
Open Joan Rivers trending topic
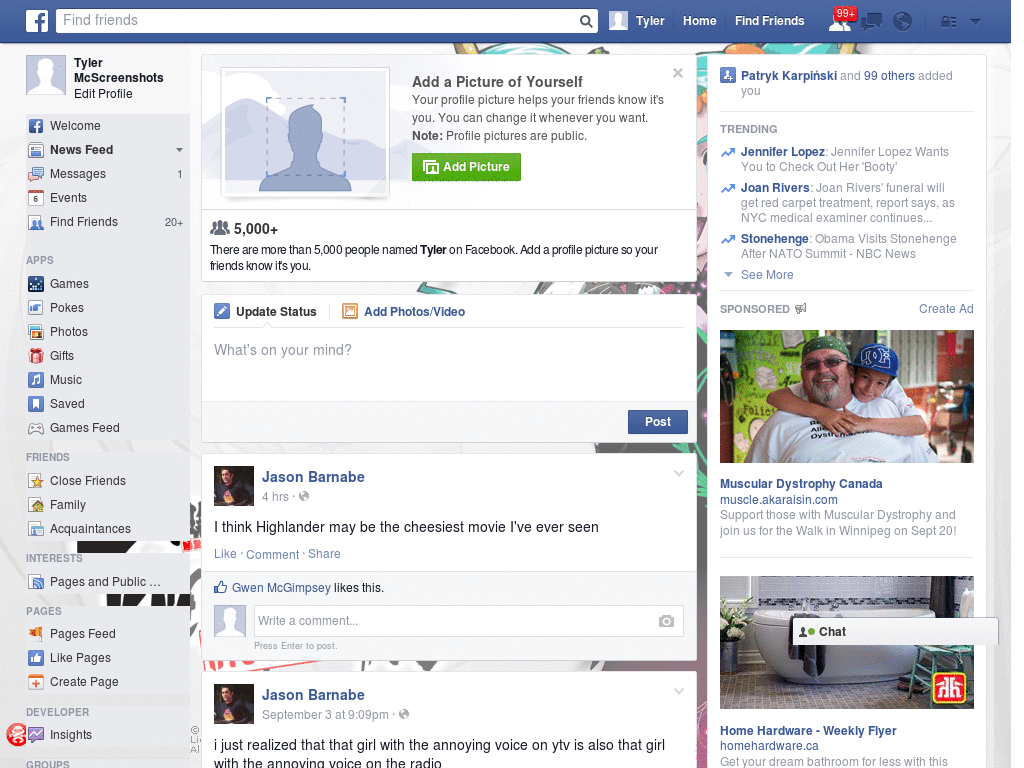pyautogui.click(x=775, y=188)
